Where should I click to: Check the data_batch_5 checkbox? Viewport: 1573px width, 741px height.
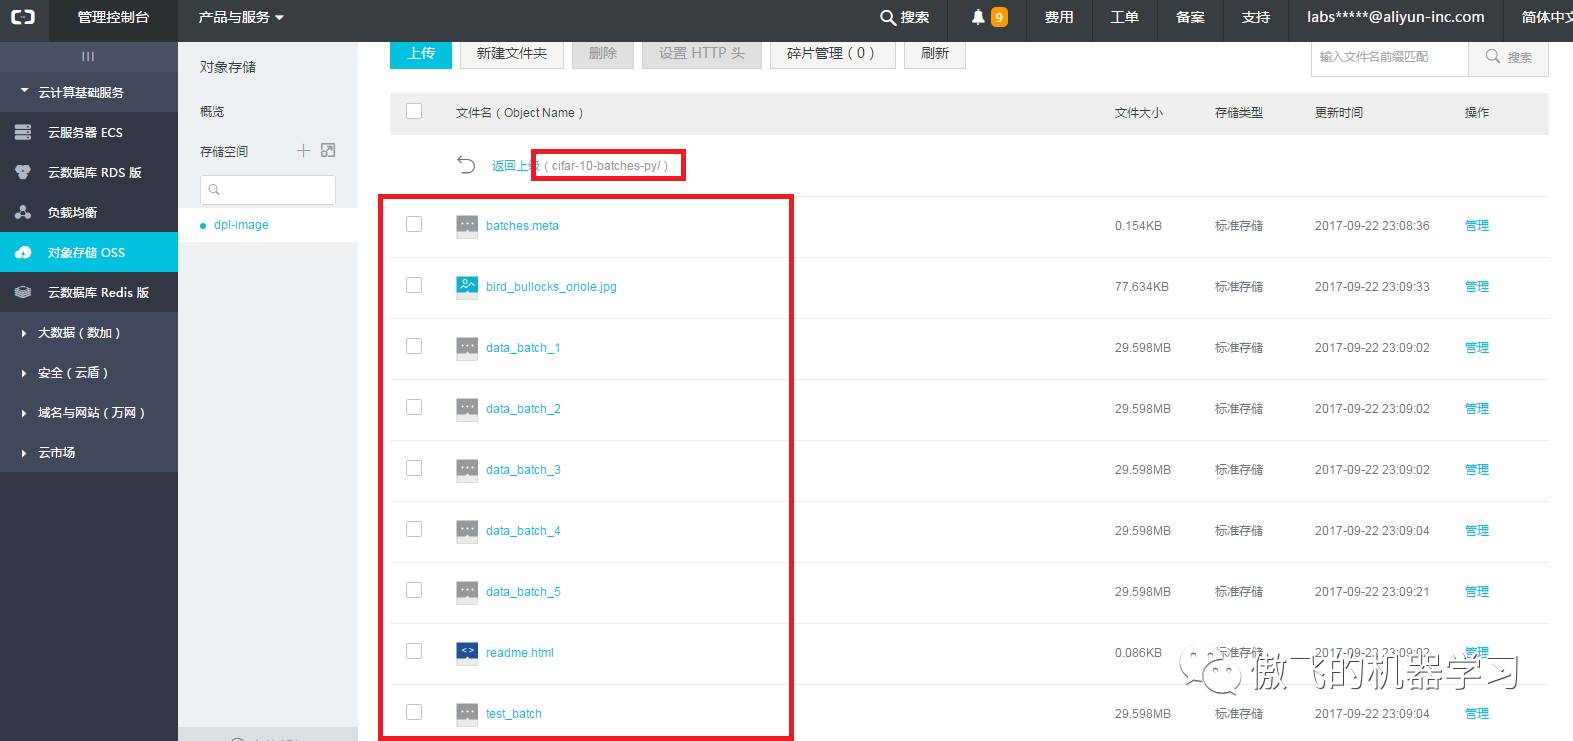point(414,590)
